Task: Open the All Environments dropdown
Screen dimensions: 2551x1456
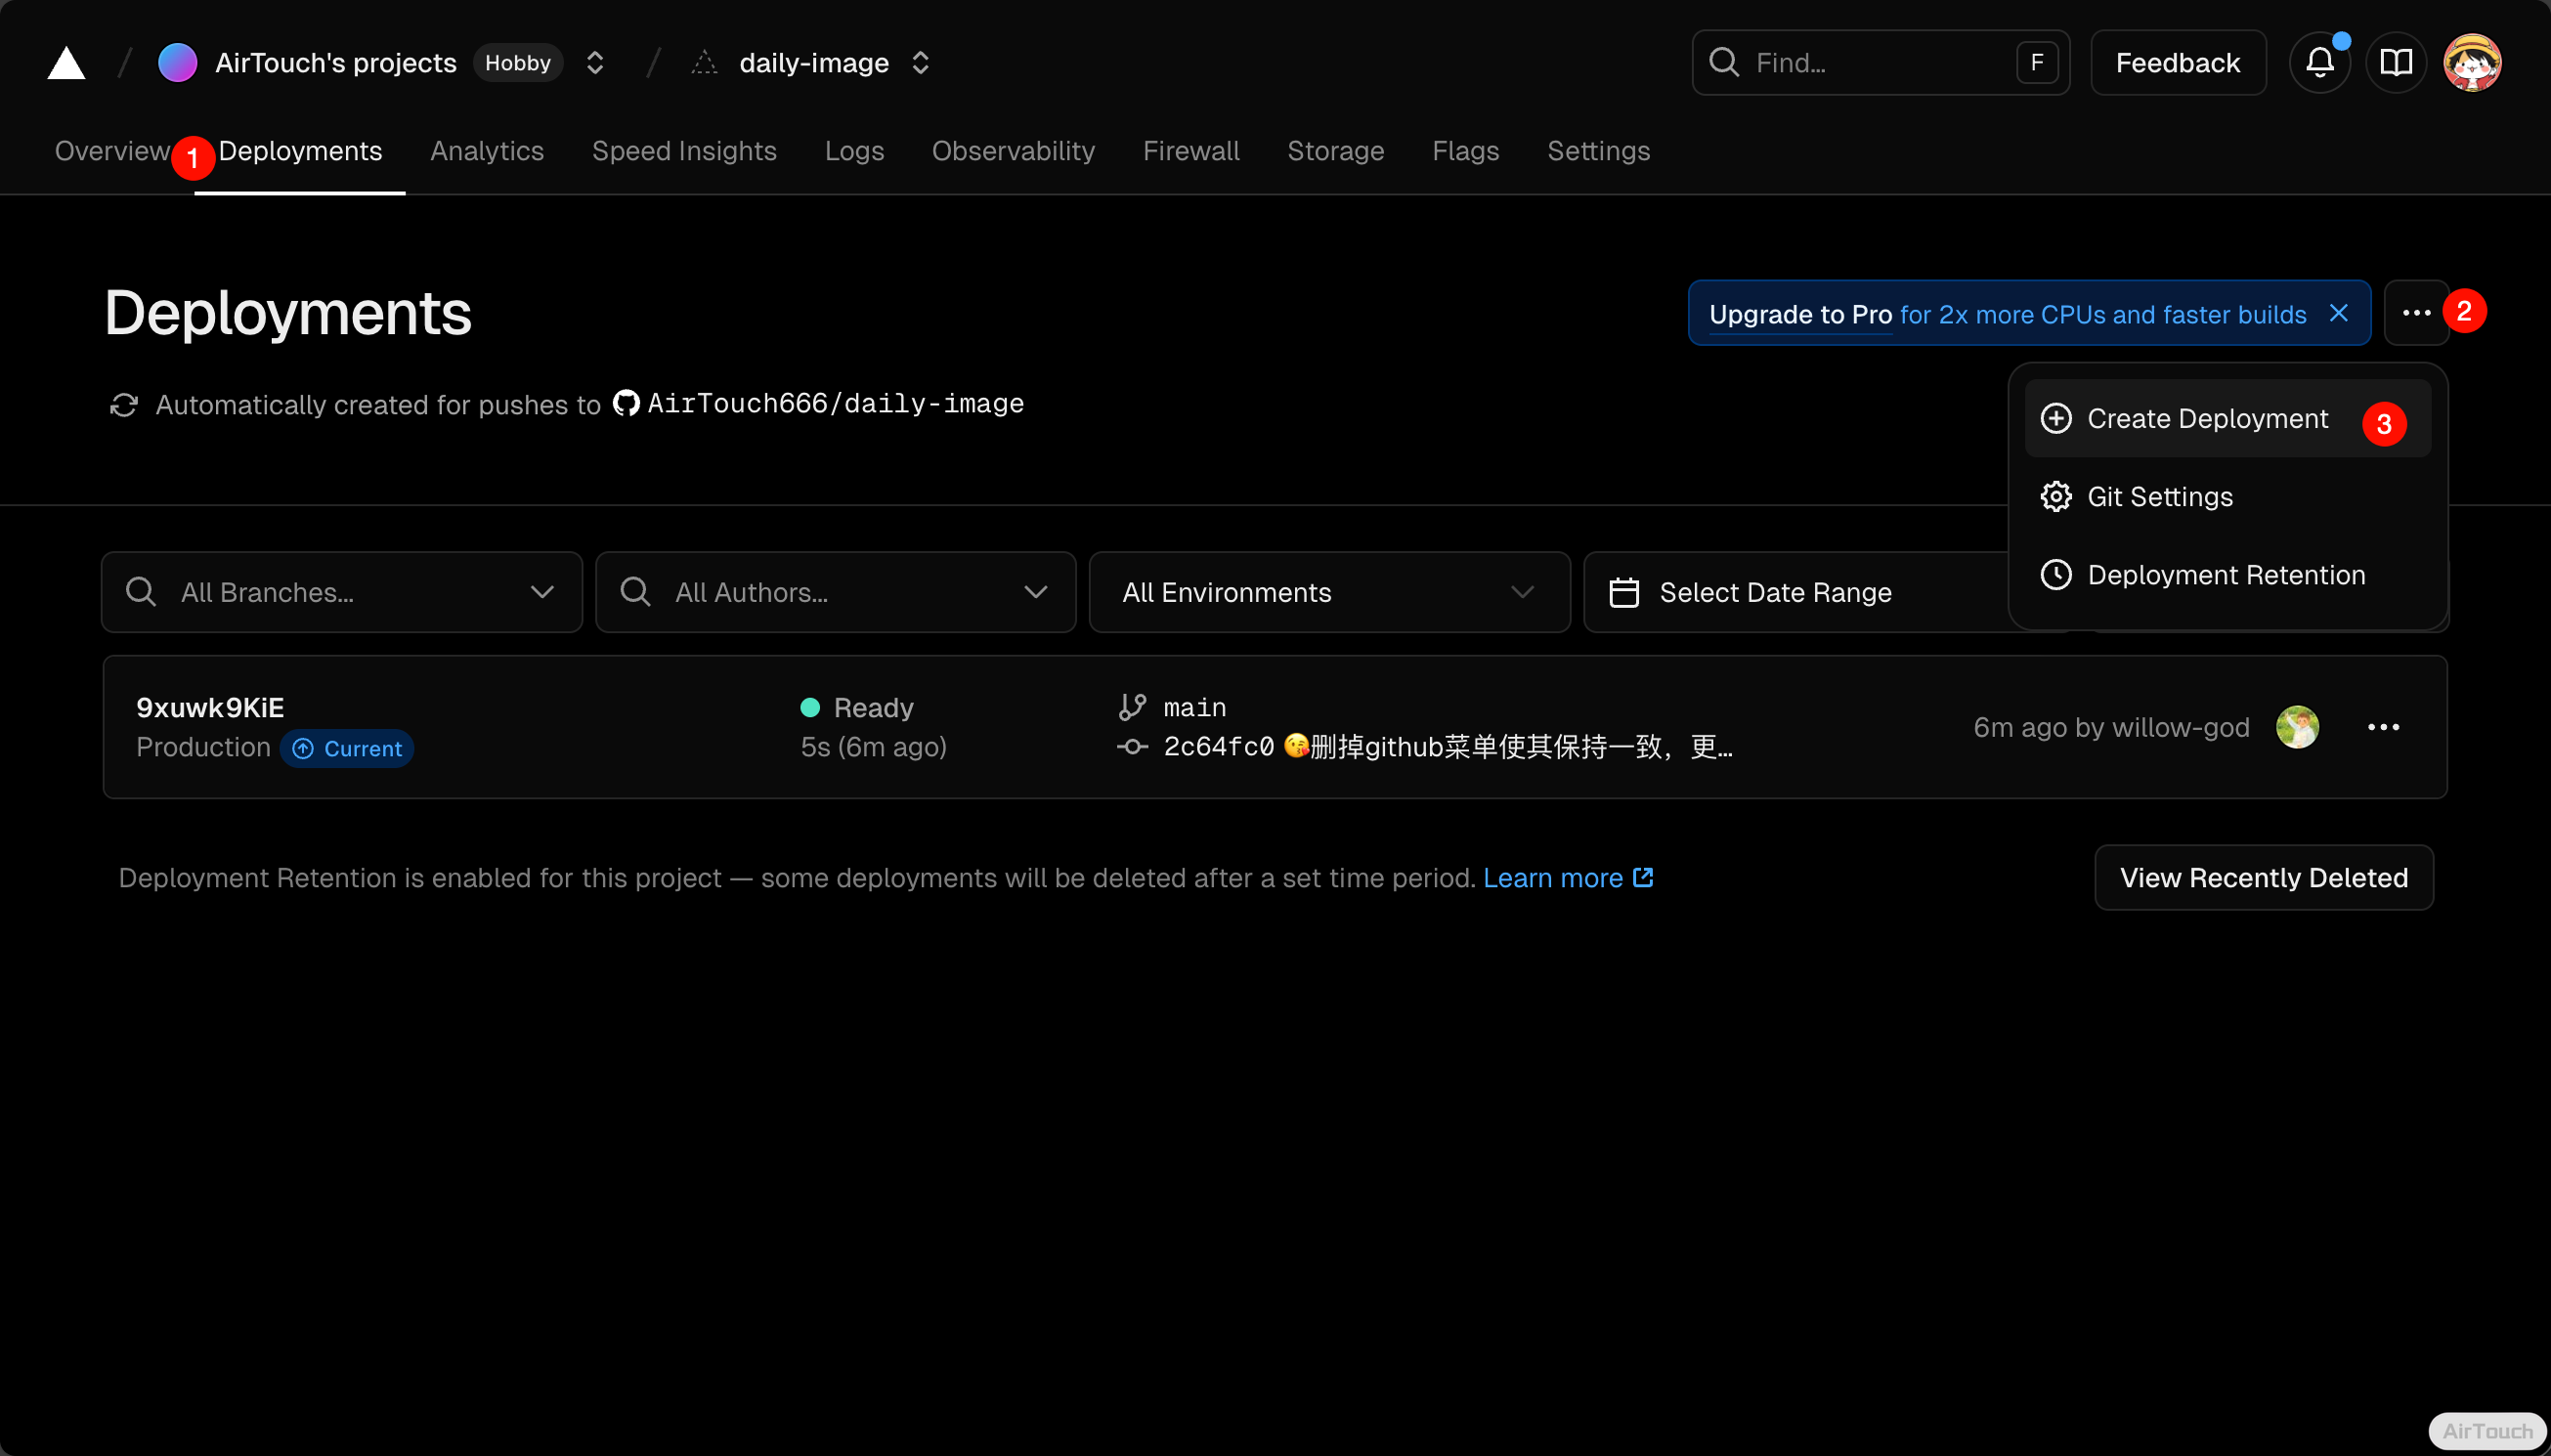Action: pyautogui.click(x=1328, y=592)
